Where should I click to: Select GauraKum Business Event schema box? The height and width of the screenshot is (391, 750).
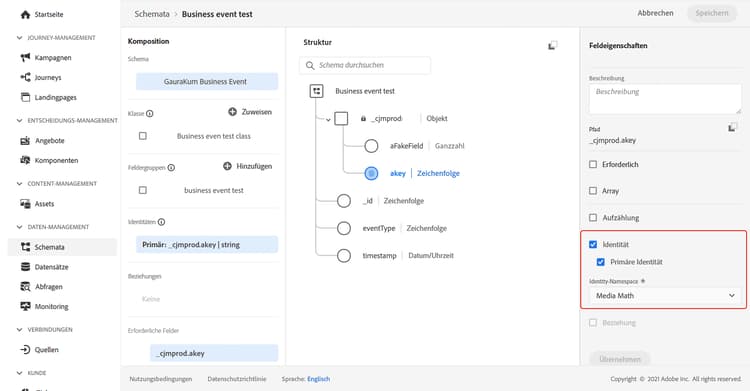[x=207, y=81]
